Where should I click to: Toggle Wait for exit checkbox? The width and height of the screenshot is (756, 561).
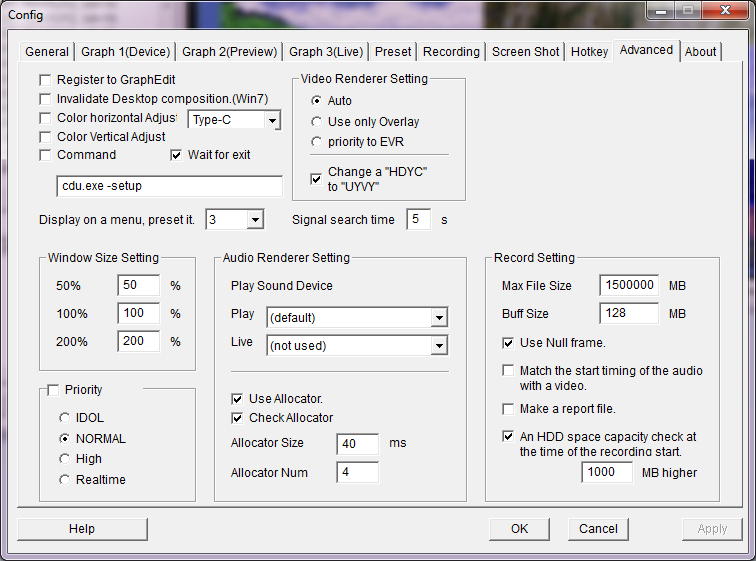(177, 156)
